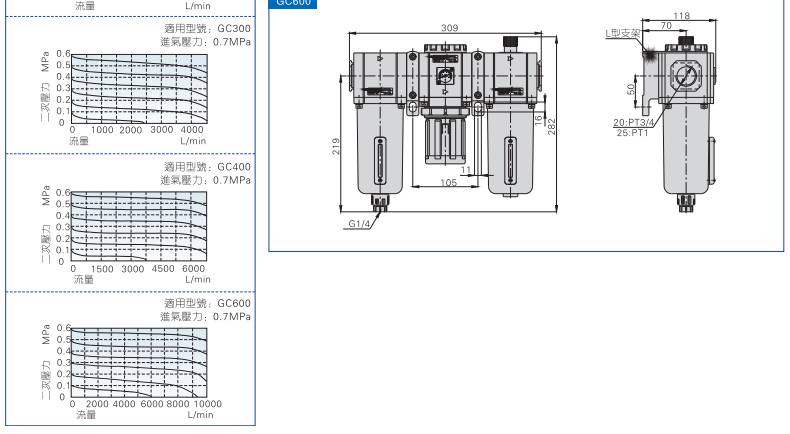Screen dimensions: 790x434
Task: Click the 11 dimension label
Action: pos(466,170)
